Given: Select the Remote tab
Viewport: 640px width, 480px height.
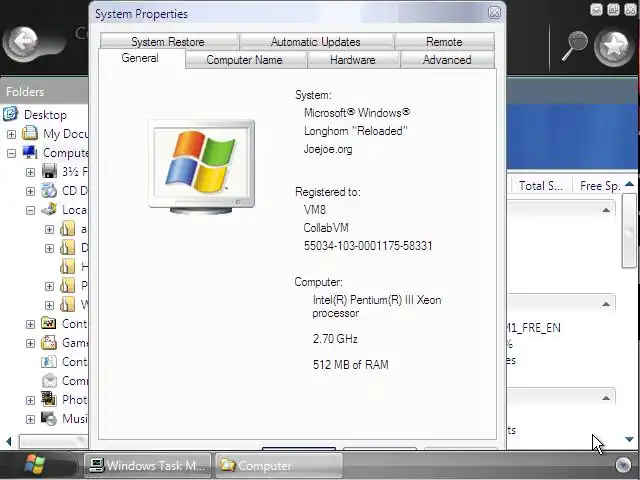Looking at the screenshot, I should point(444,42).
